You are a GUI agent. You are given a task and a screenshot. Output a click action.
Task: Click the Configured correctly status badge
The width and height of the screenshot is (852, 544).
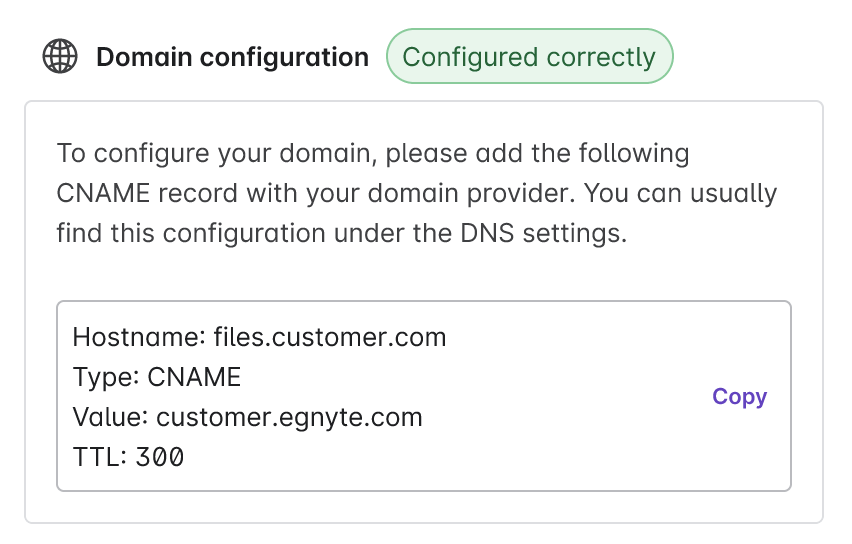[529, 56]
